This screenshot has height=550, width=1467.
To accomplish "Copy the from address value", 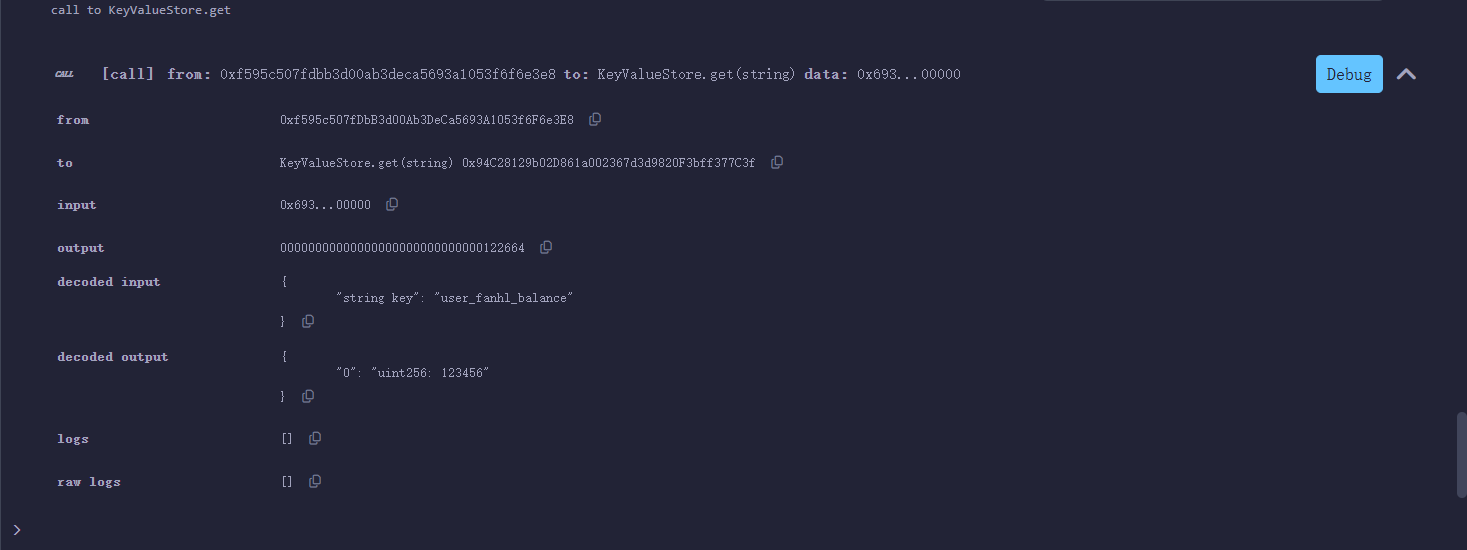I will (595, 120).
